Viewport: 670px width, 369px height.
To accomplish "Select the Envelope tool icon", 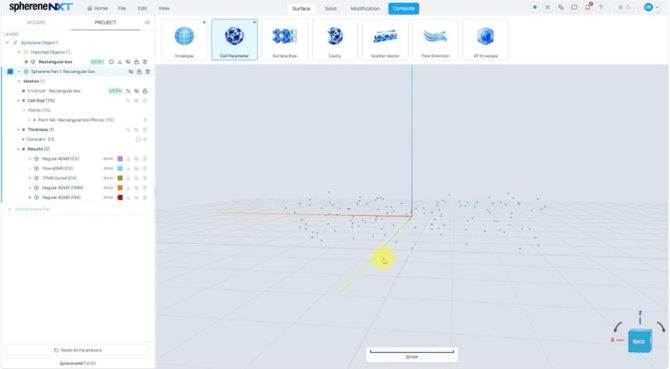I will (x=184, y=39).
